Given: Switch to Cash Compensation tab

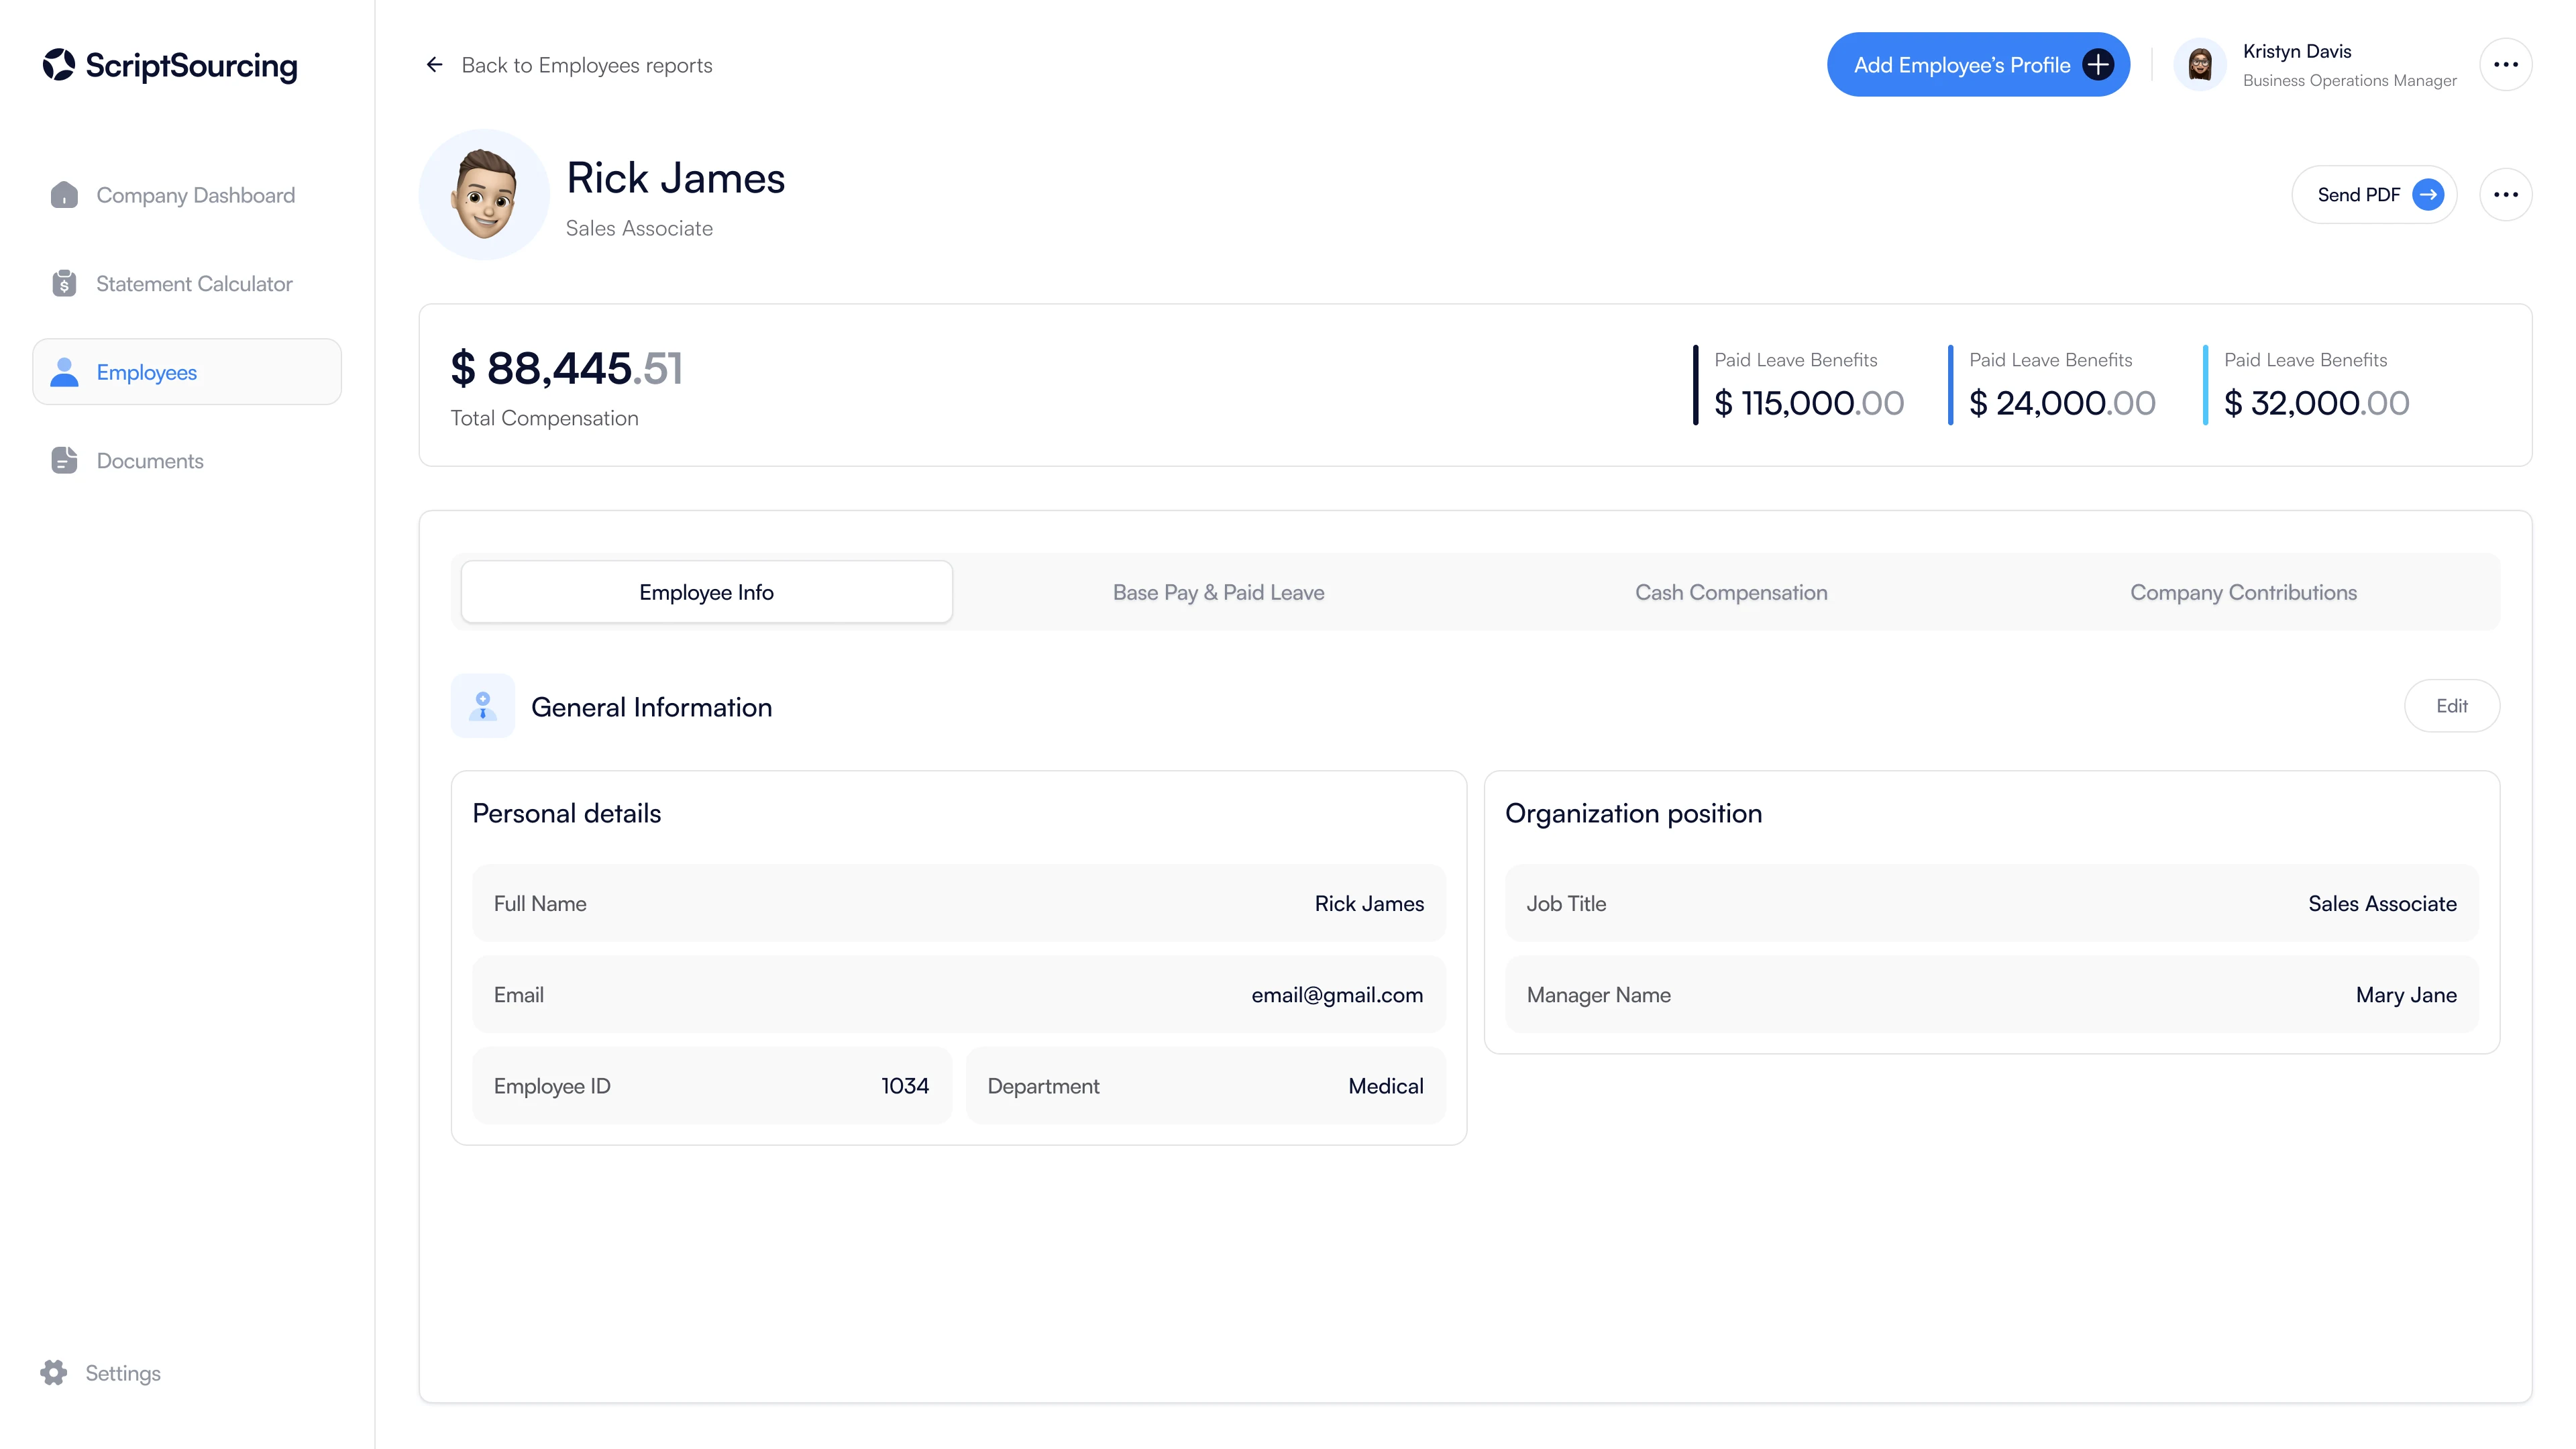Looking at the screenshot, I should pos(1731,592).
